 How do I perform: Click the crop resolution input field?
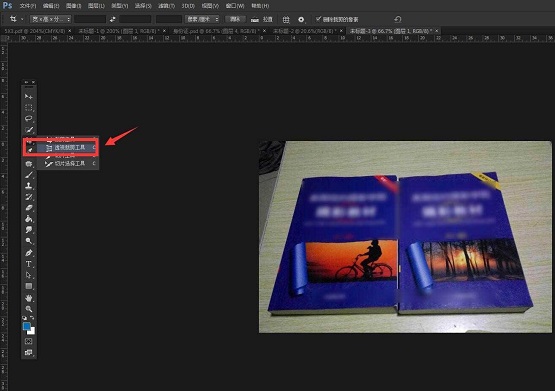pos(168,19)
